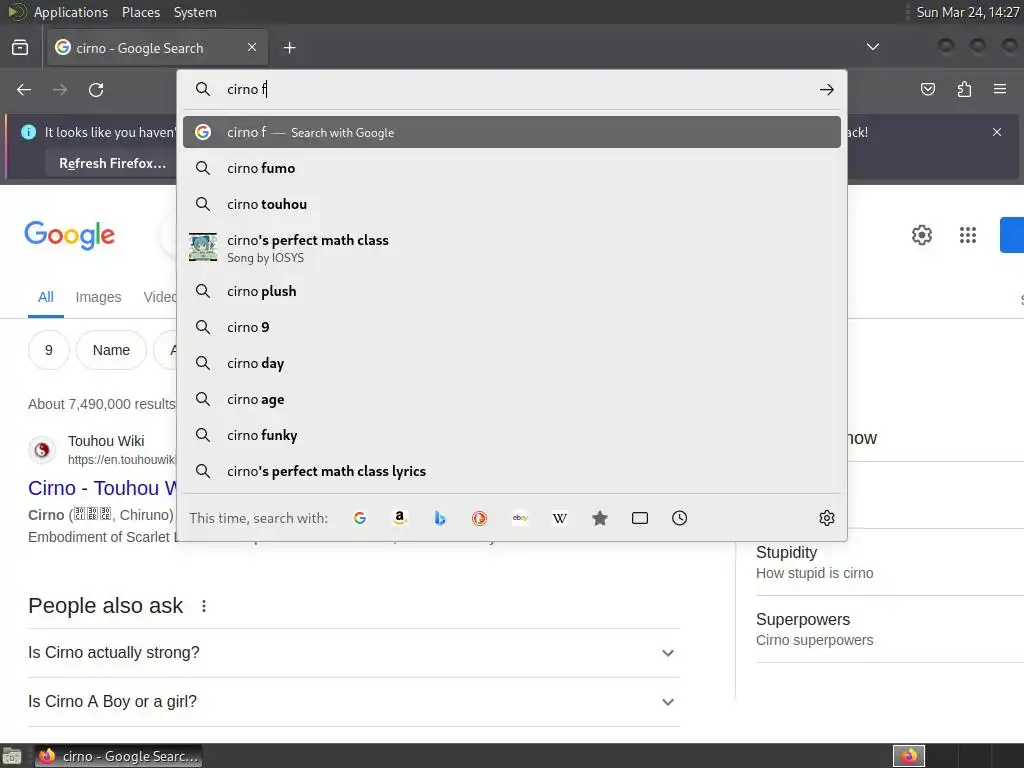The height and width of the screenshot is (768, 1024).
Task: Open the Firefox View icon left of the tab
Action: click(20, 48)
